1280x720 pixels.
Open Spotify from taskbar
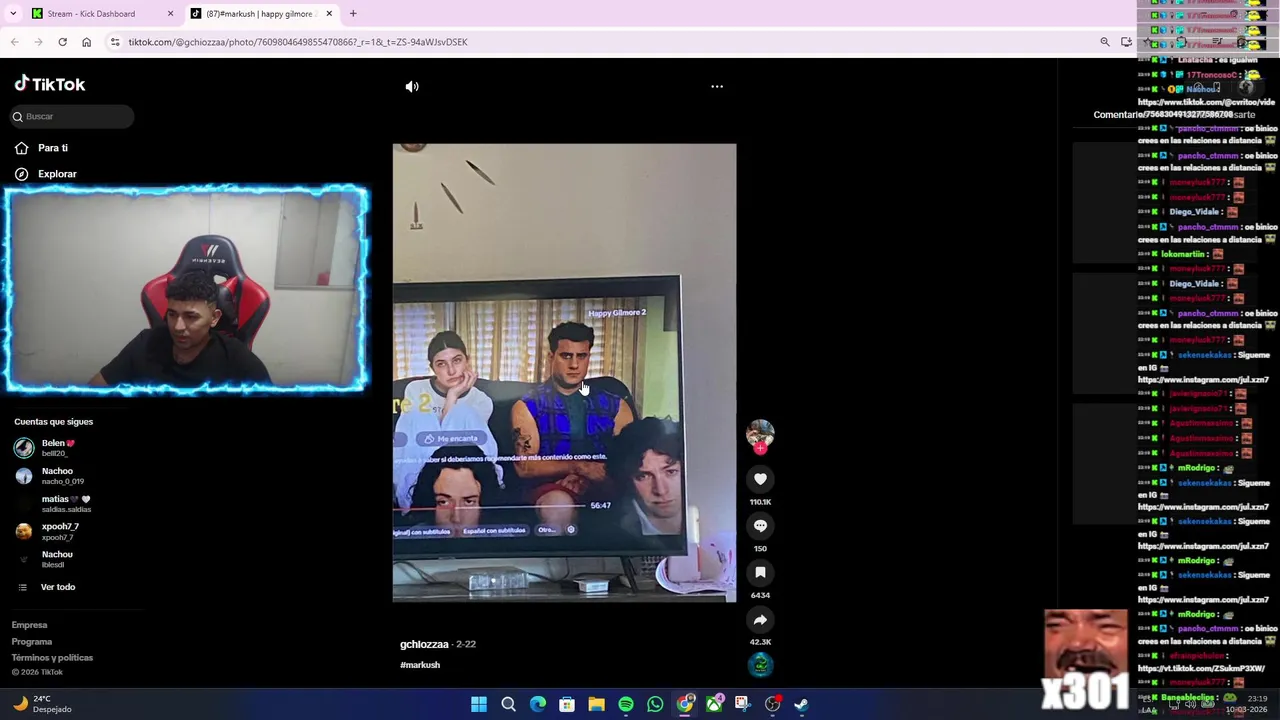pos(626,704)
